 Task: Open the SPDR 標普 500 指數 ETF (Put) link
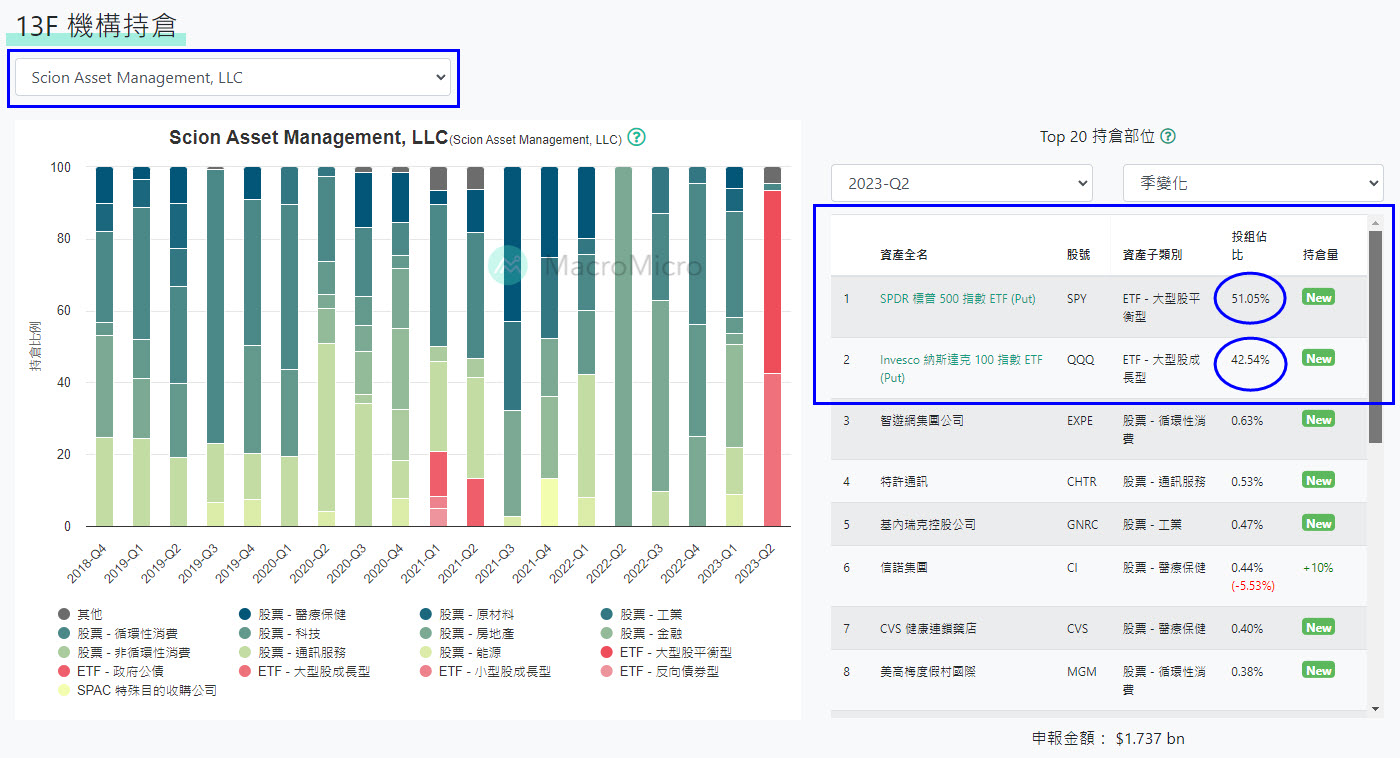point(957,299)
